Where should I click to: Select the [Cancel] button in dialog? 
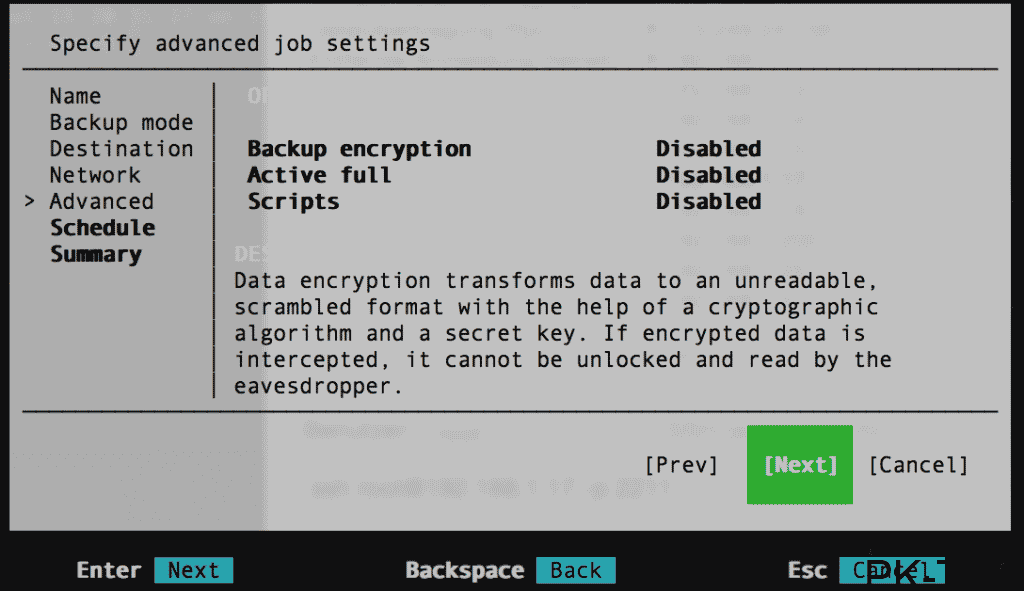[918, 465]
